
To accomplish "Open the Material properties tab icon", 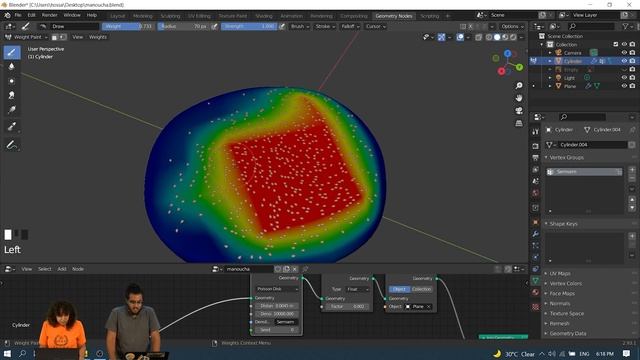I will tap(536, 293).
